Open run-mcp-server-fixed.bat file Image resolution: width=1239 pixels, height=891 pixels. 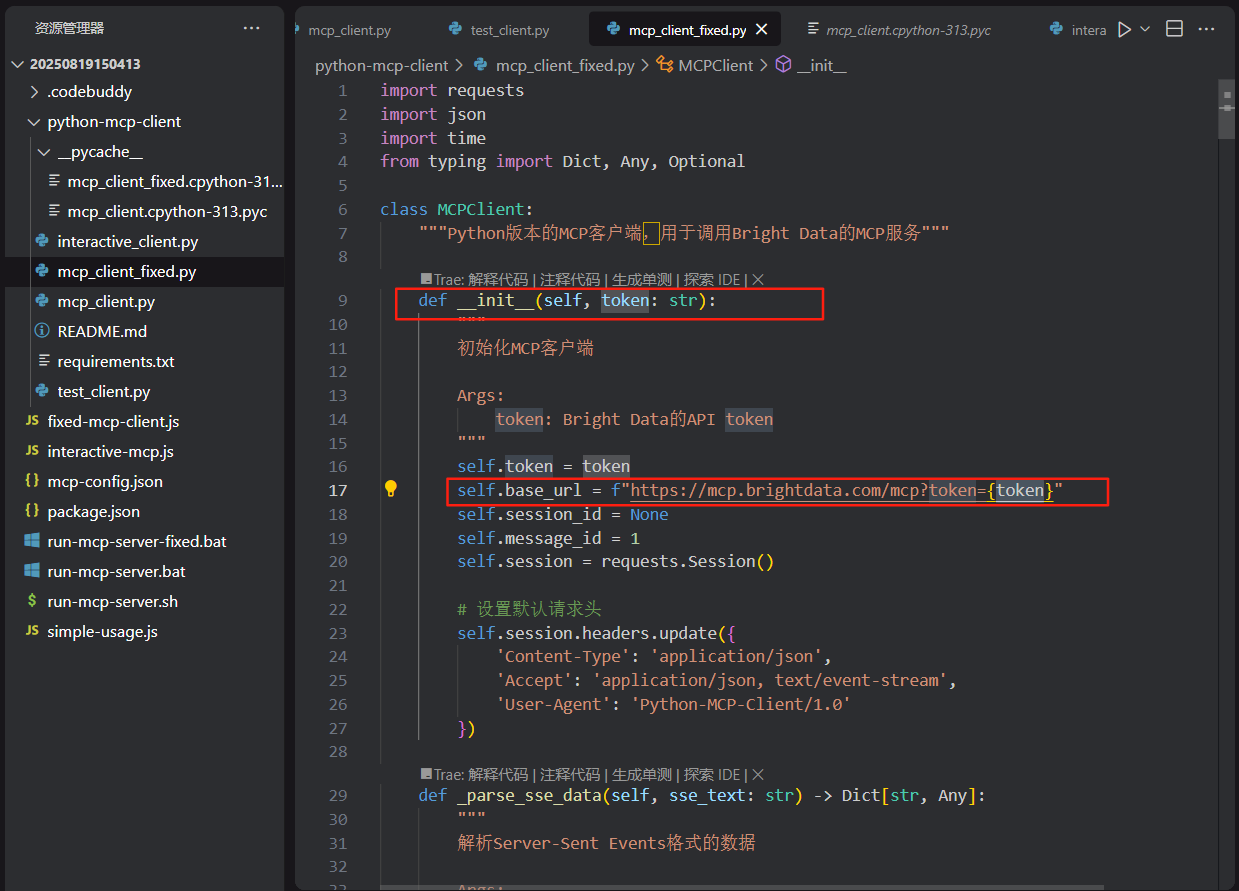(x=137, y=542)
